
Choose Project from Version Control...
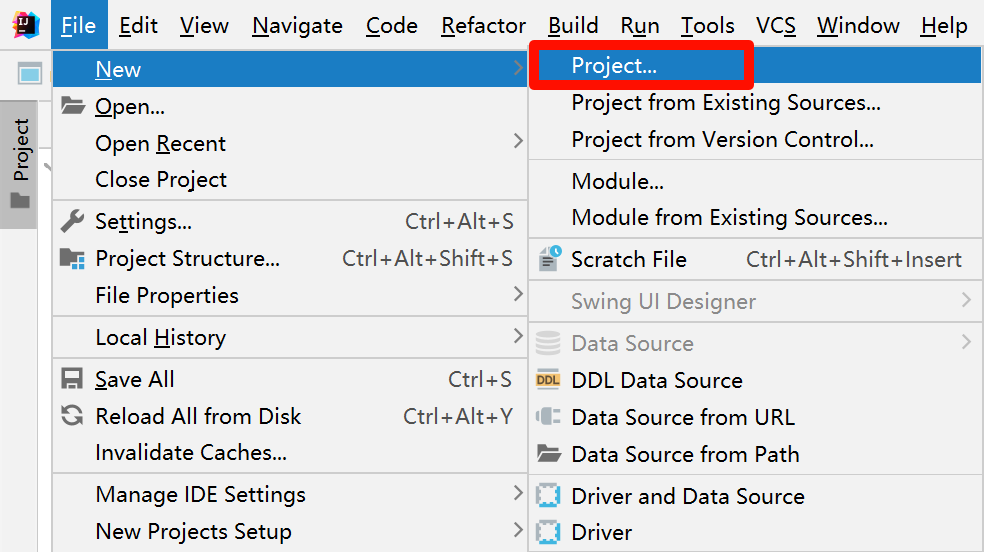[722, 140]
